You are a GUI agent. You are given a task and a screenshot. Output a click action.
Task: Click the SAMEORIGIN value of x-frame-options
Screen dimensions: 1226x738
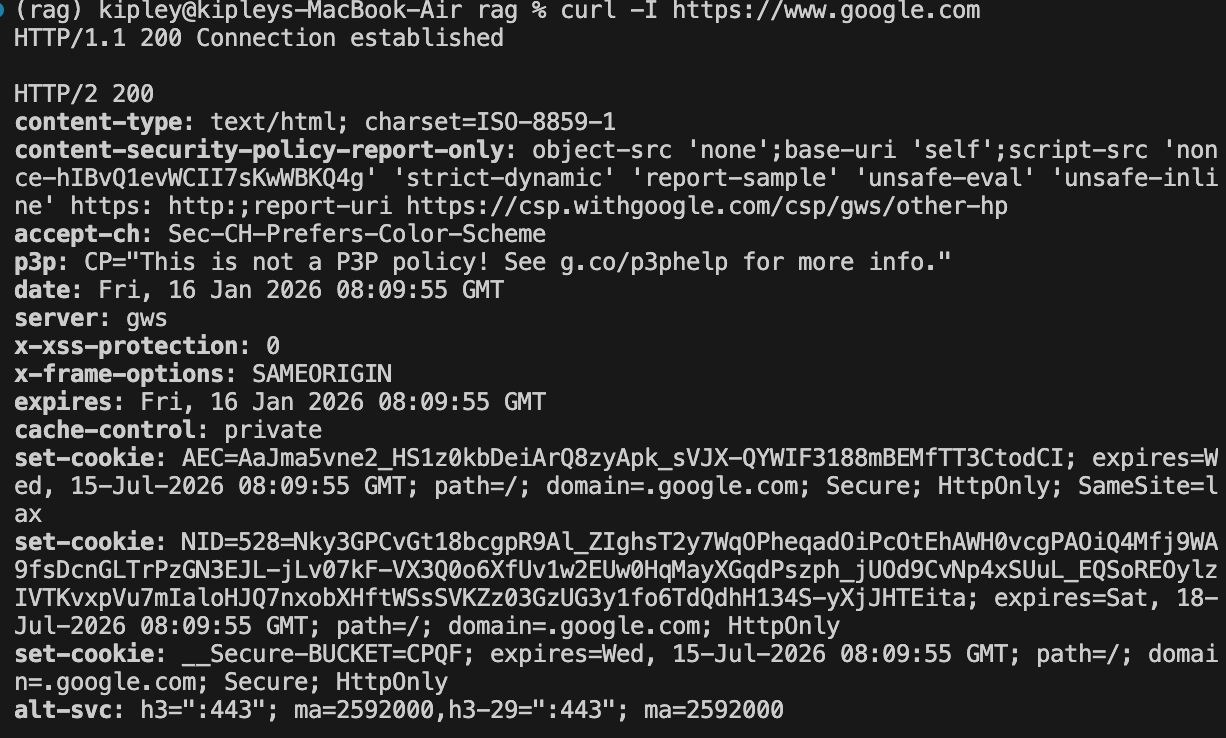point(322,374)
